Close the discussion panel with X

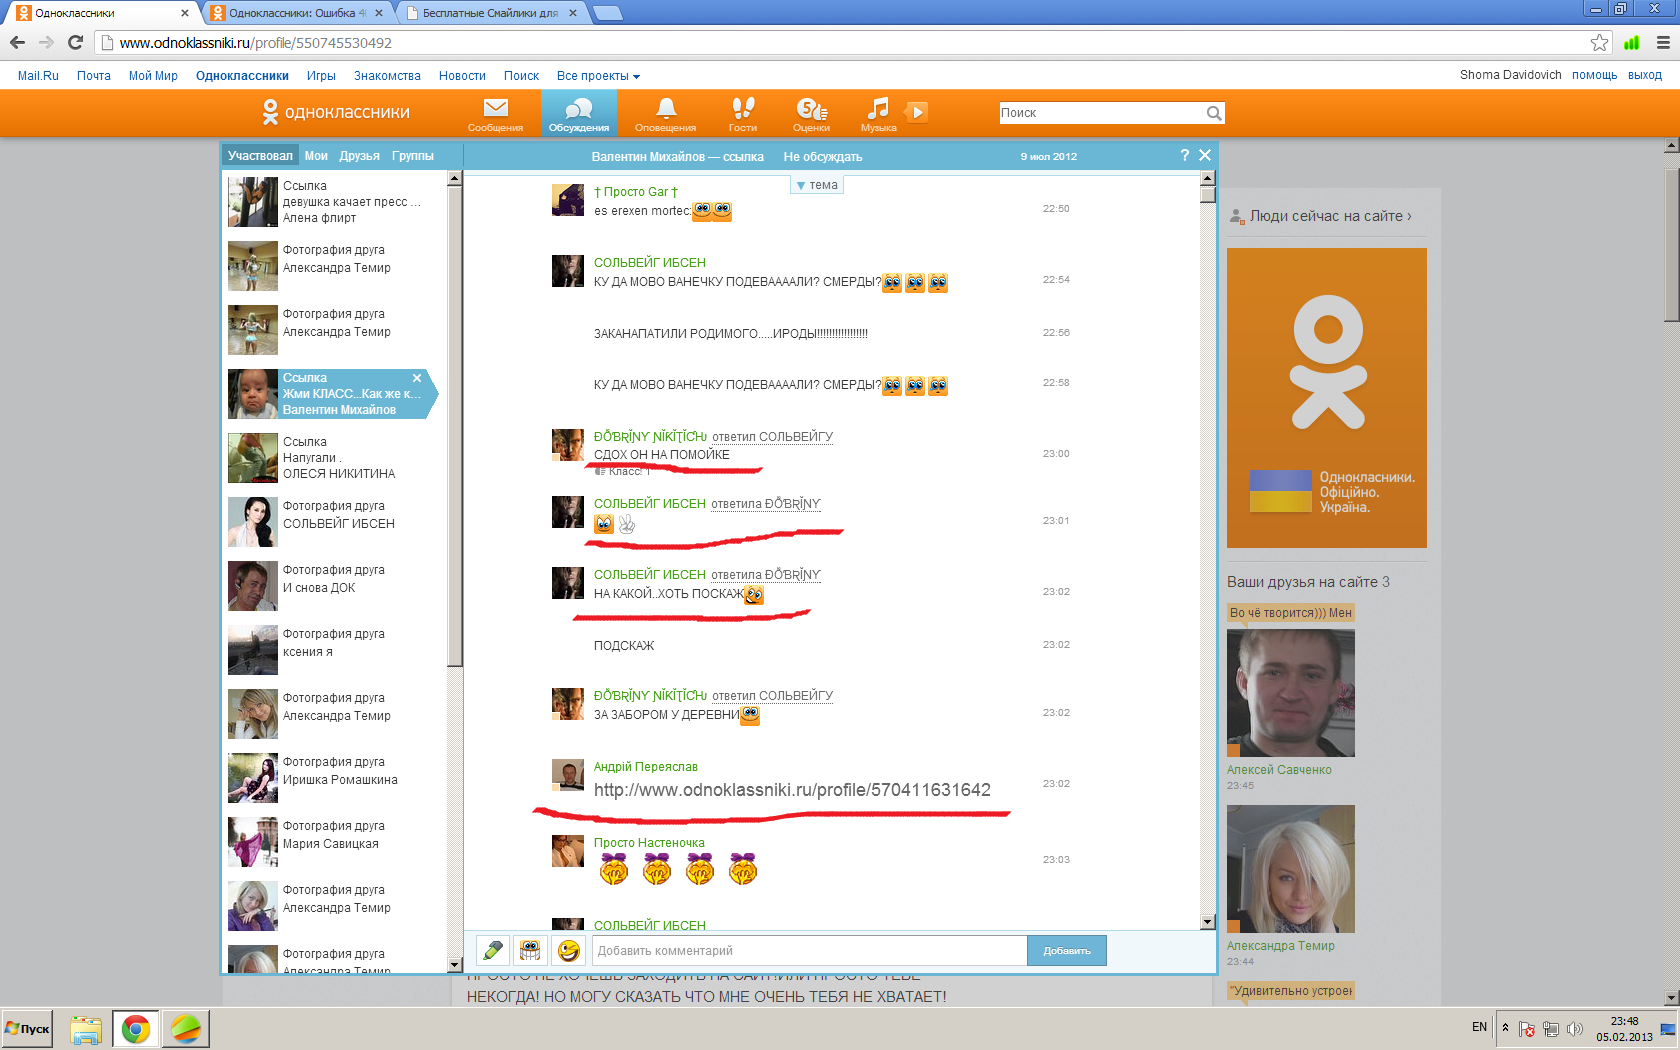pos(1205,155)
